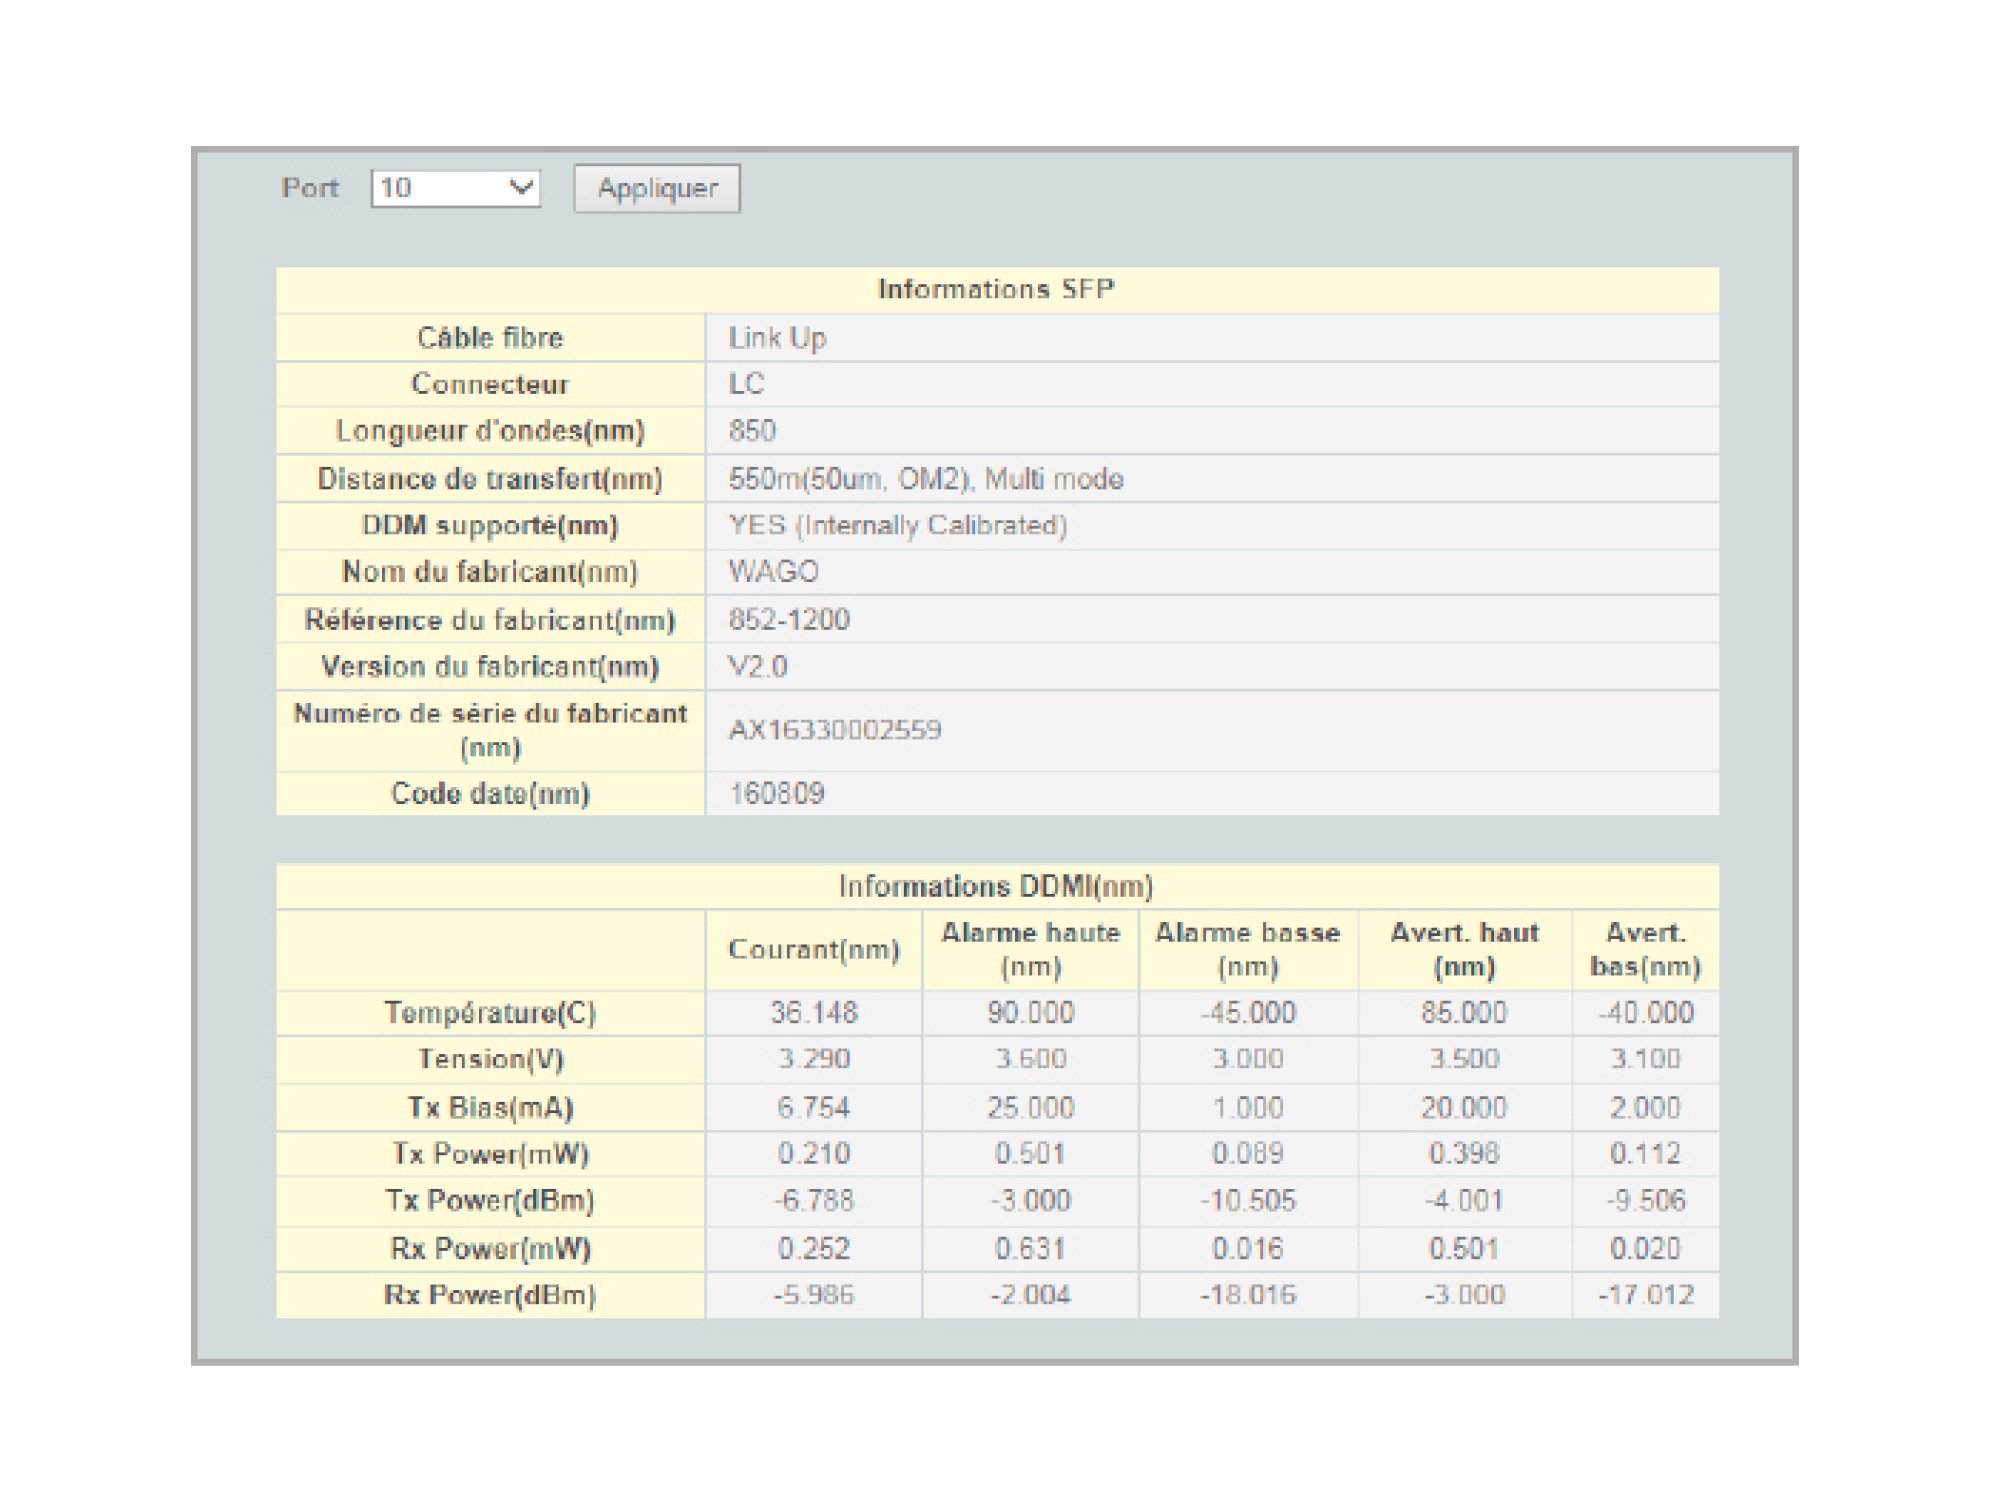Select Tx Power mW value '0.210'
2000x1500 pixels.
pyautogui.click(x=814, y=1154)
